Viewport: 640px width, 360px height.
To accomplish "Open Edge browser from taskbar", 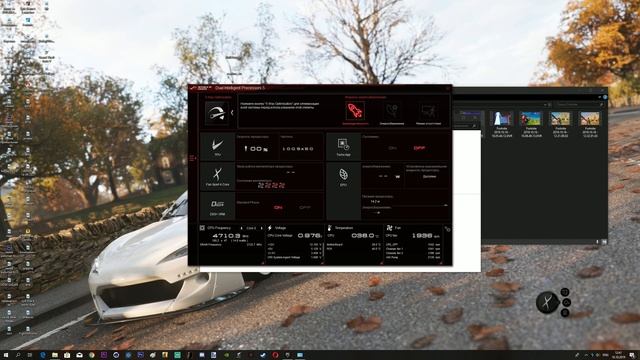I will [x=42, y=355].
